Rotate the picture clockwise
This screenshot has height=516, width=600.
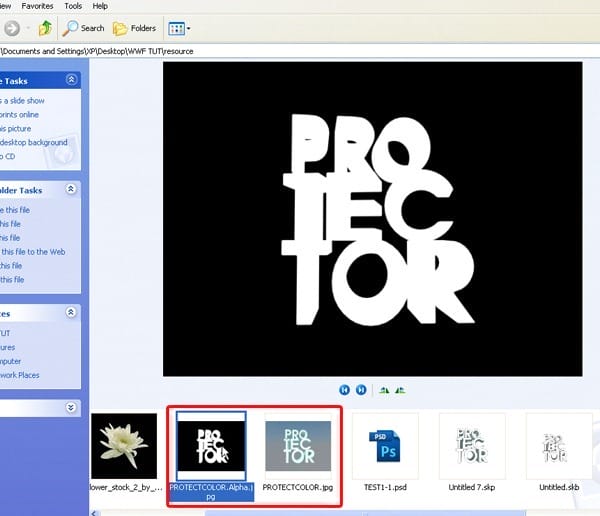coord(384,390)
